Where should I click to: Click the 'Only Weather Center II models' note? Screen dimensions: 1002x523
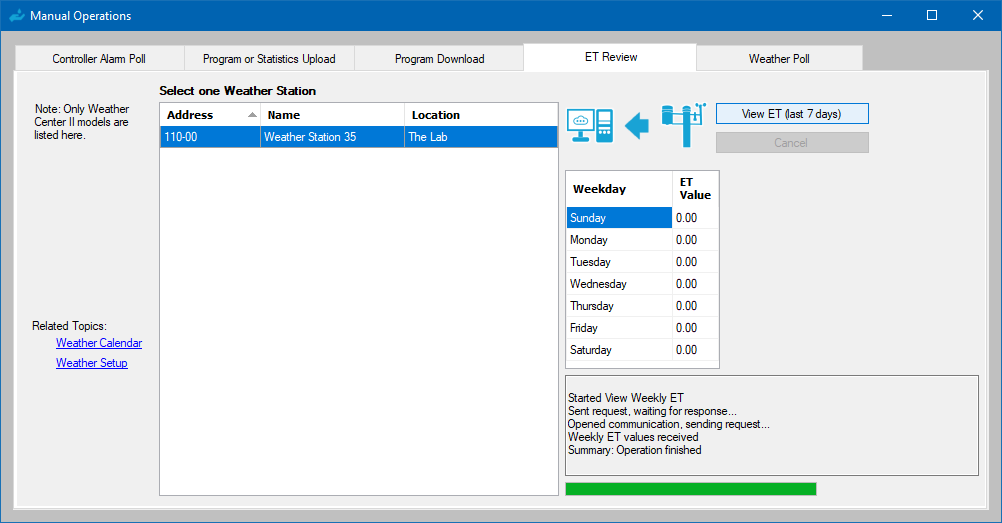[x=81, y=122]
